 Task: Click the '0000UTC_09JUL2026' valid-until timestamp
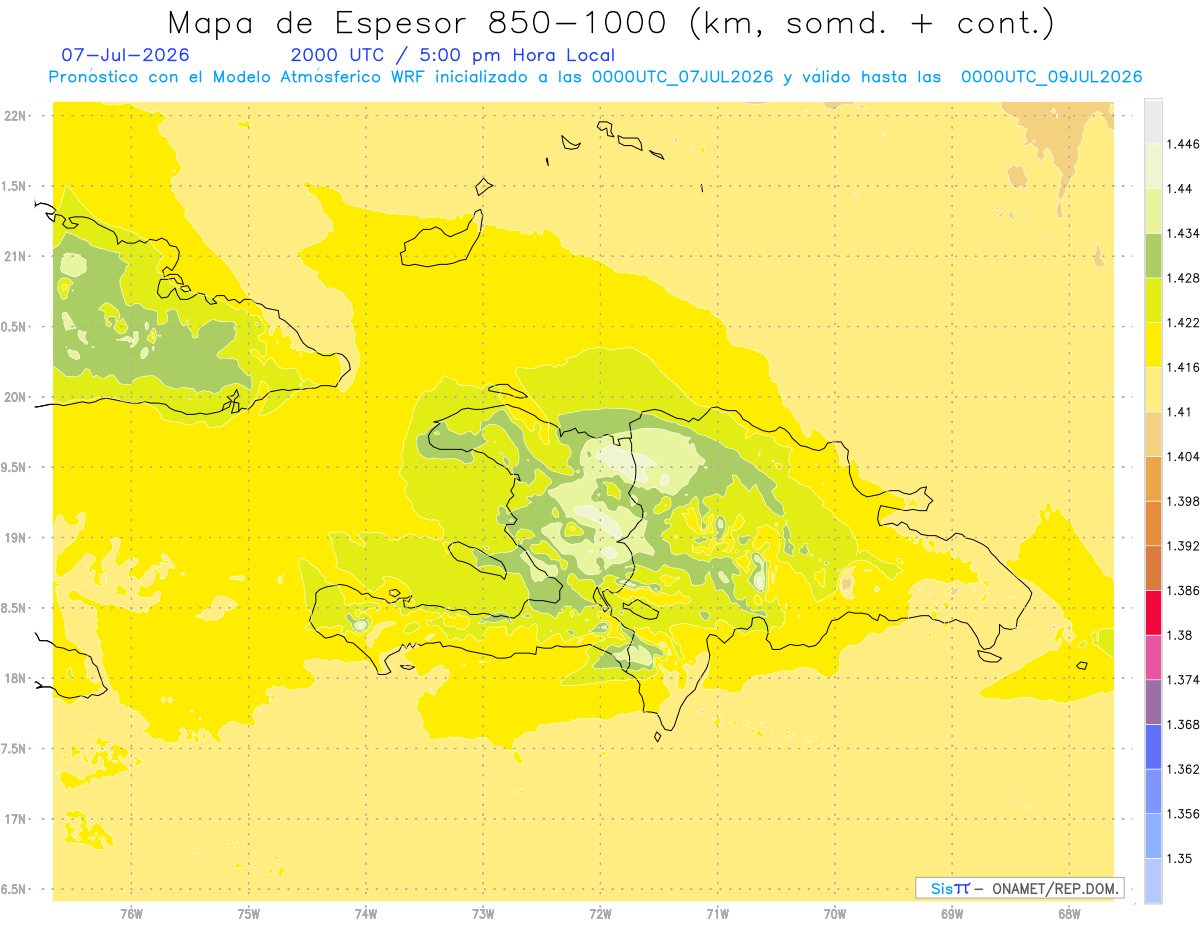(1051, 77)
